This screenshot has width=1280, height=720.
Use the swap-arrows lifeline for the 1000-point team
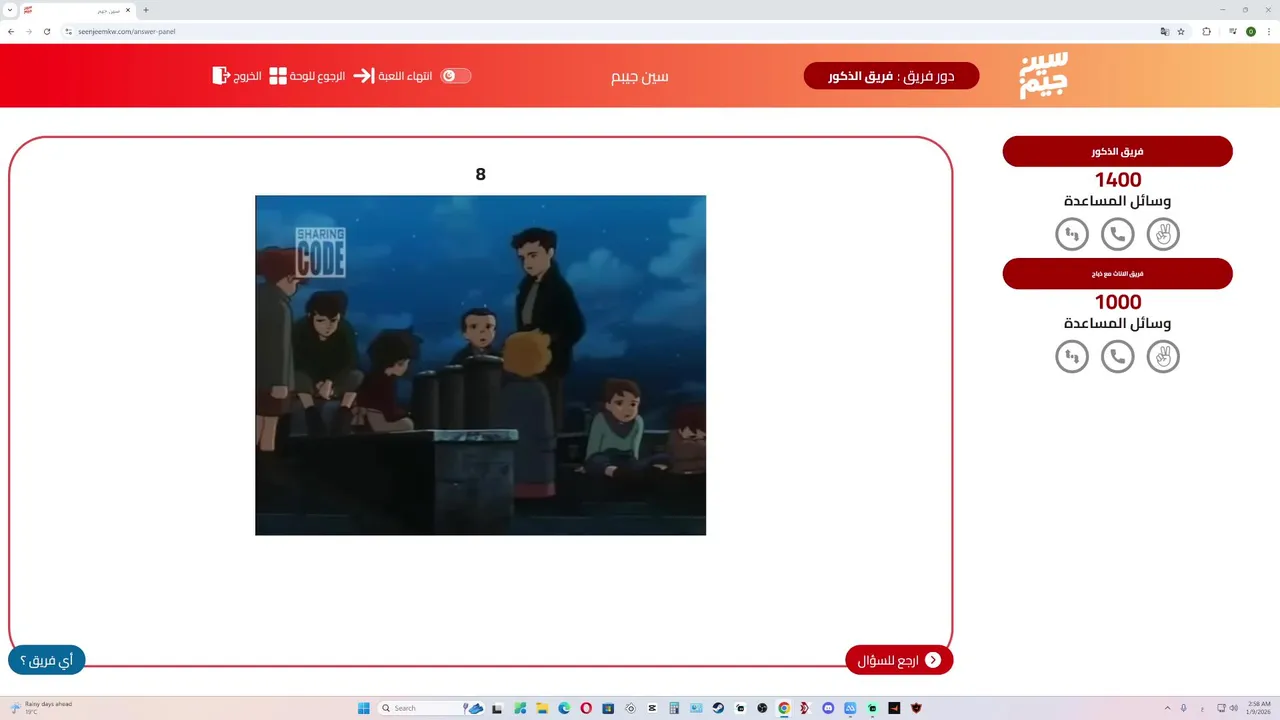(1072, 356)
